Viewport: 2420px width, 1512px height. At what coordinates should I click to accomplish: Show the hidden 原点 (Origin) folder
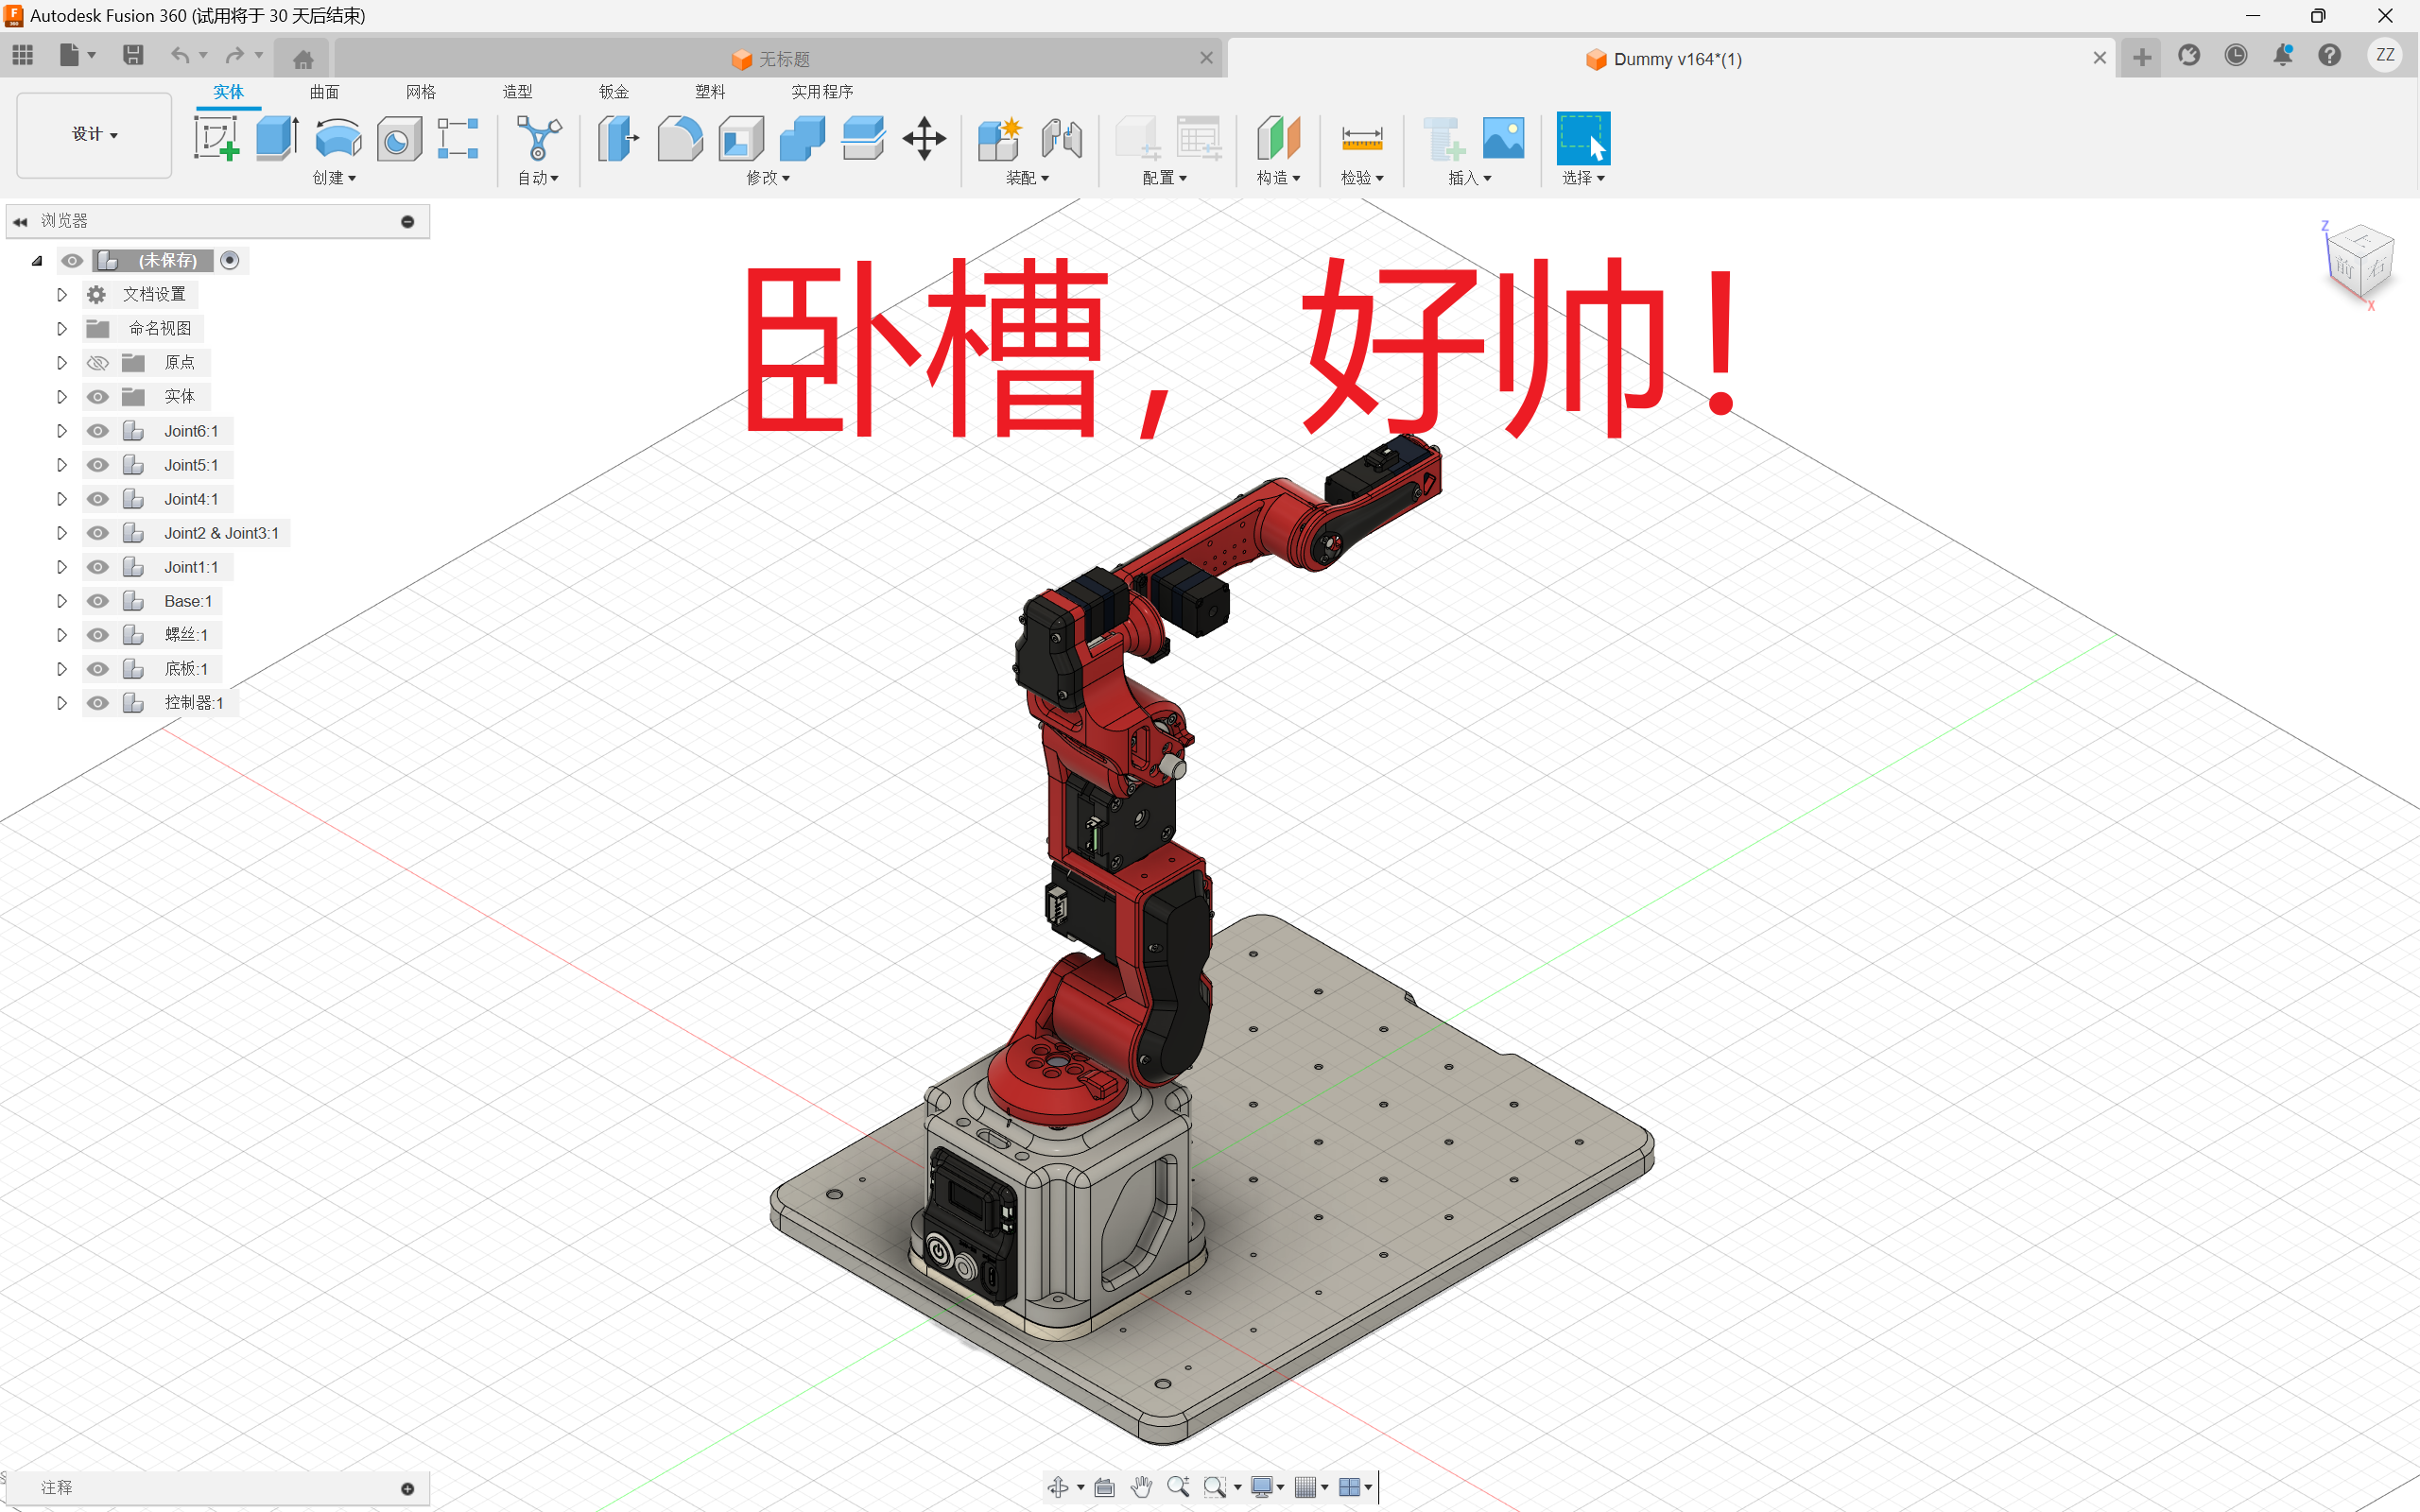click(x=98, y=363)
